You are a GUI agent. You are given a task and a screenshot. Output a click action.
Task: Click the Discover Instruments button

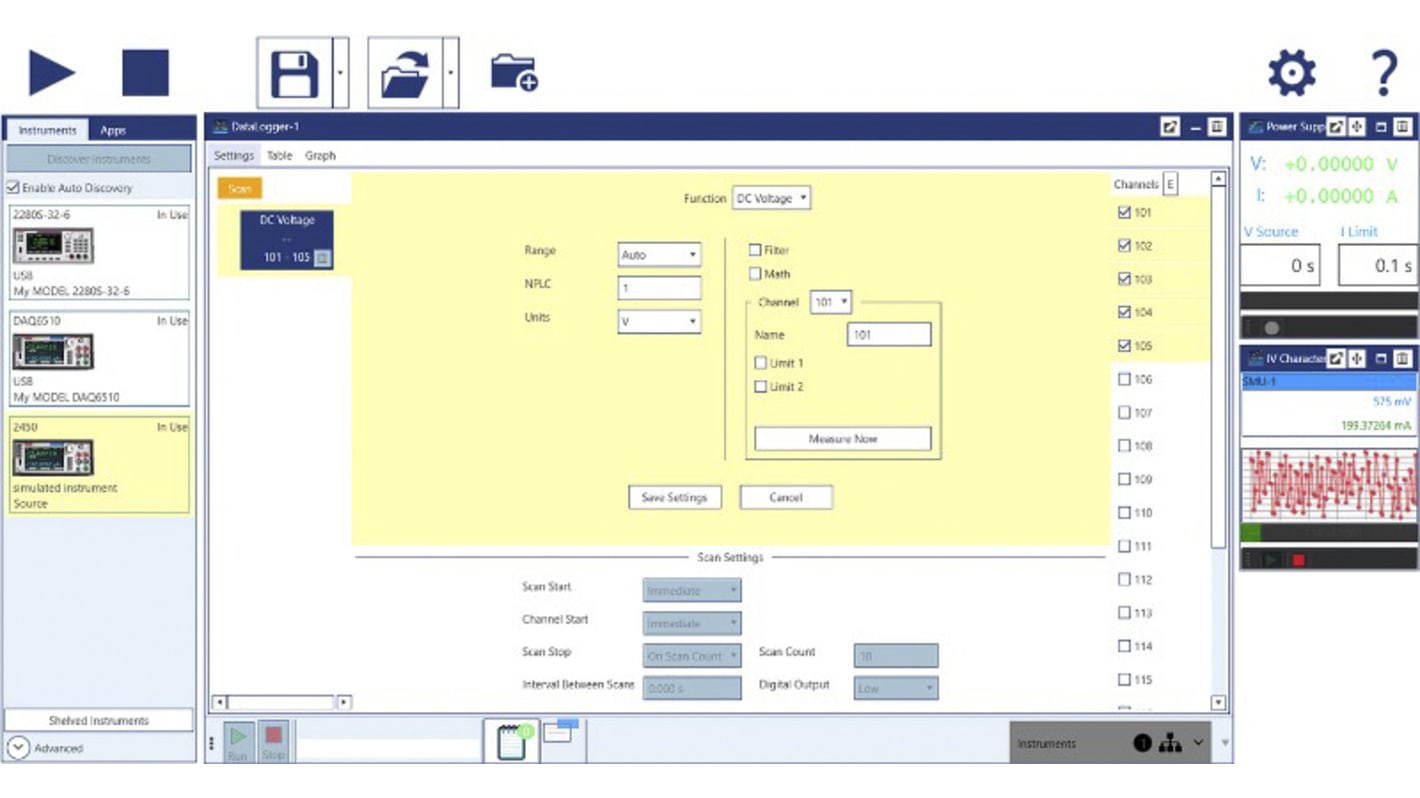pos(99,159)
